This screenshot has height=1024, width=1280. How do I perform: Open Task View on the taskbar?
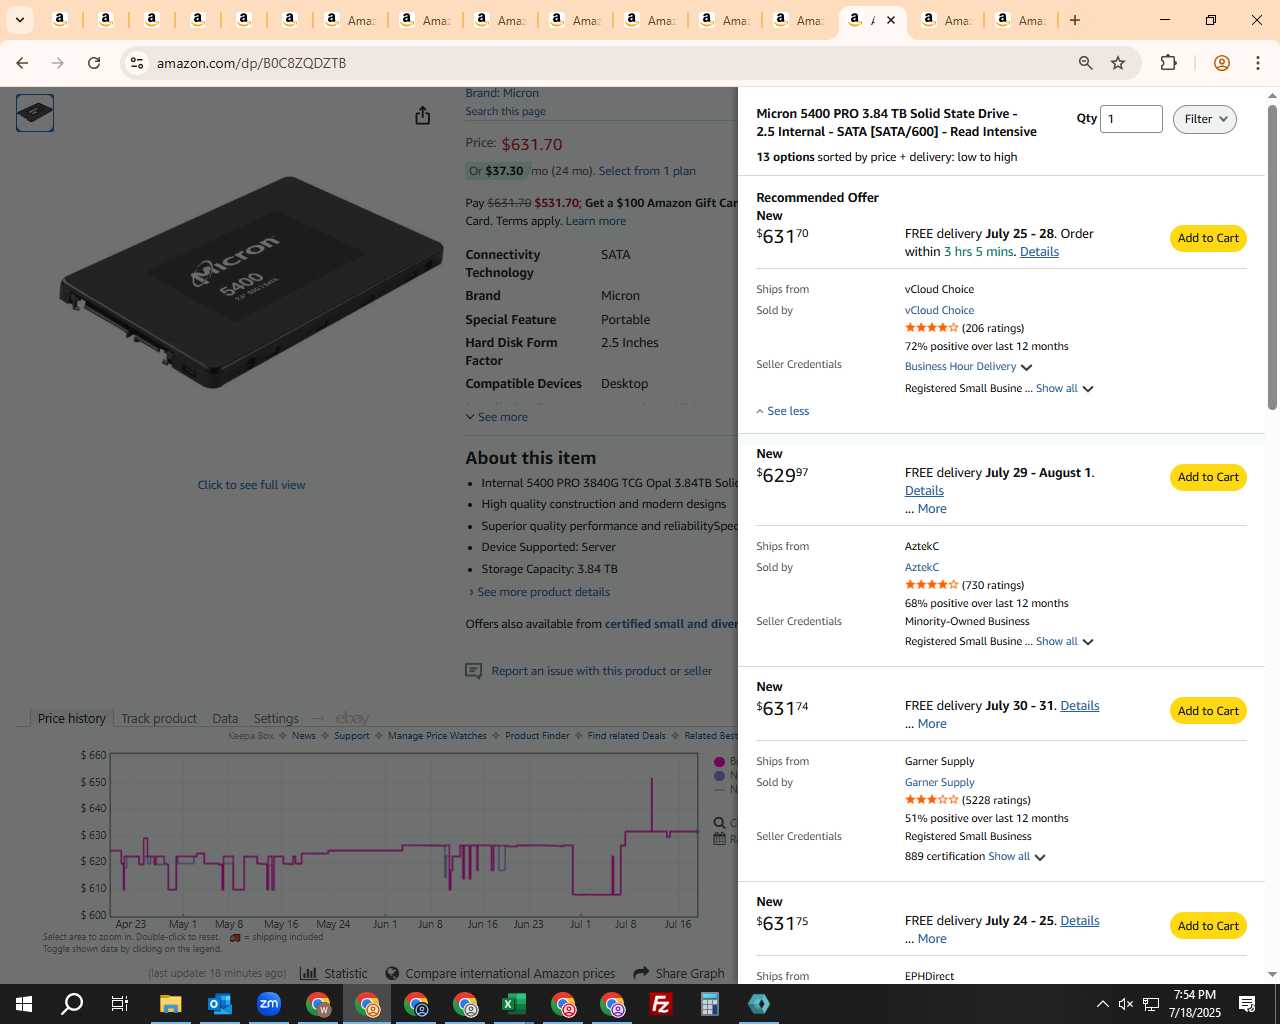click(x=120, y=1004)
